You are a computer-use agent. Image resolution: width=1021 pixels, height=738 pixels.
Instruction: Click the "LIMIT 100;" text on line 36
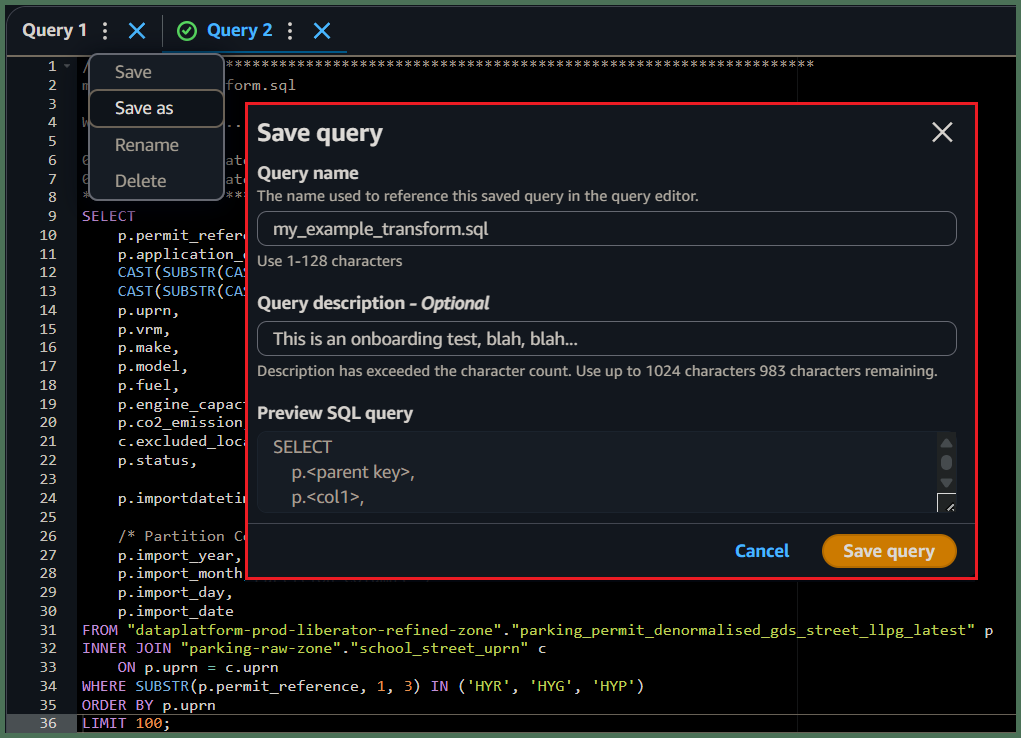126,723
